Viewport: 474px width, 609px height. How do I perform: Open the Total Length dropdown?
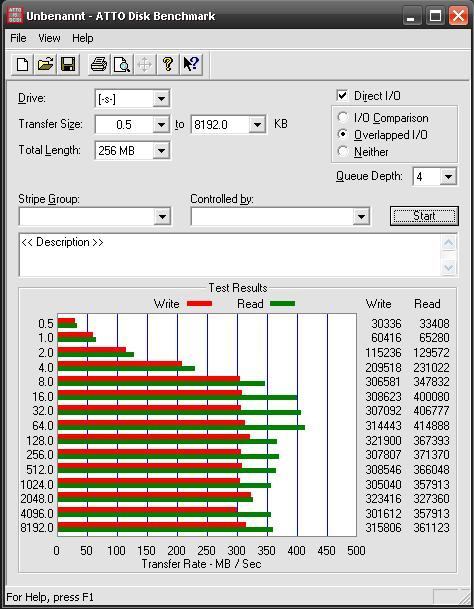(x=161, y=150)
